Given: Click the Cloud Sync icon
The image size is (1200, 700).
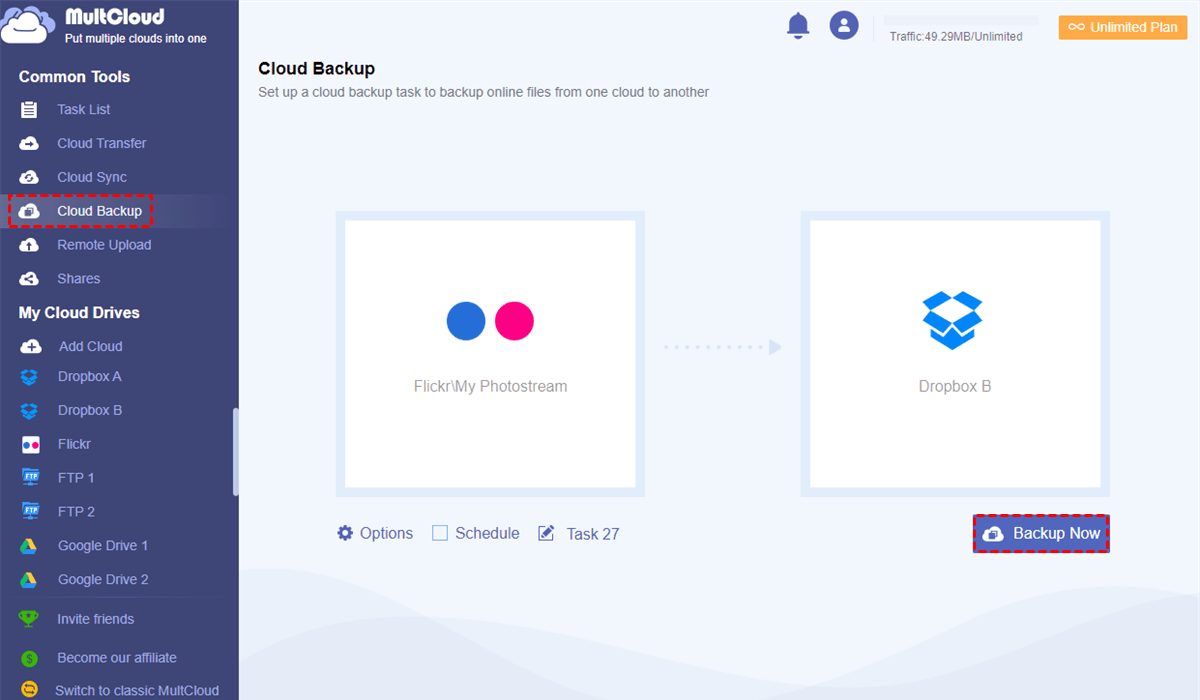Looking at the screenshot, I should coord(29,178).
